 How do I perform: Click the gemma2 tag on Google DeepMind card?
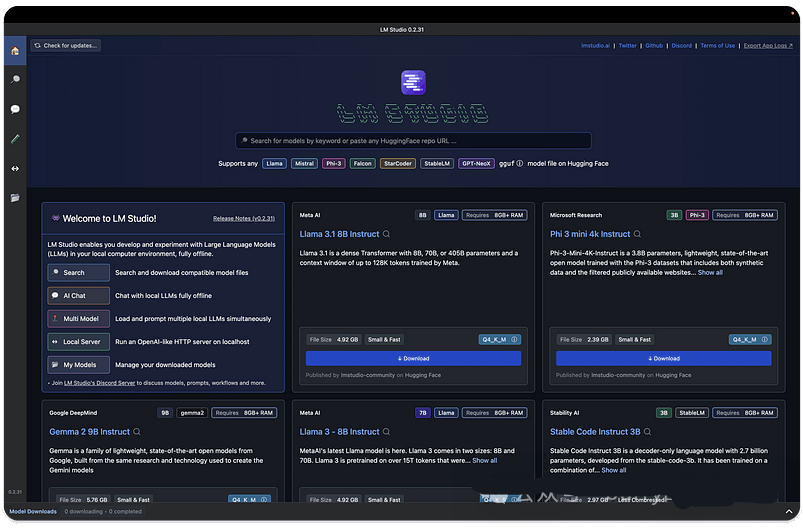192,413
